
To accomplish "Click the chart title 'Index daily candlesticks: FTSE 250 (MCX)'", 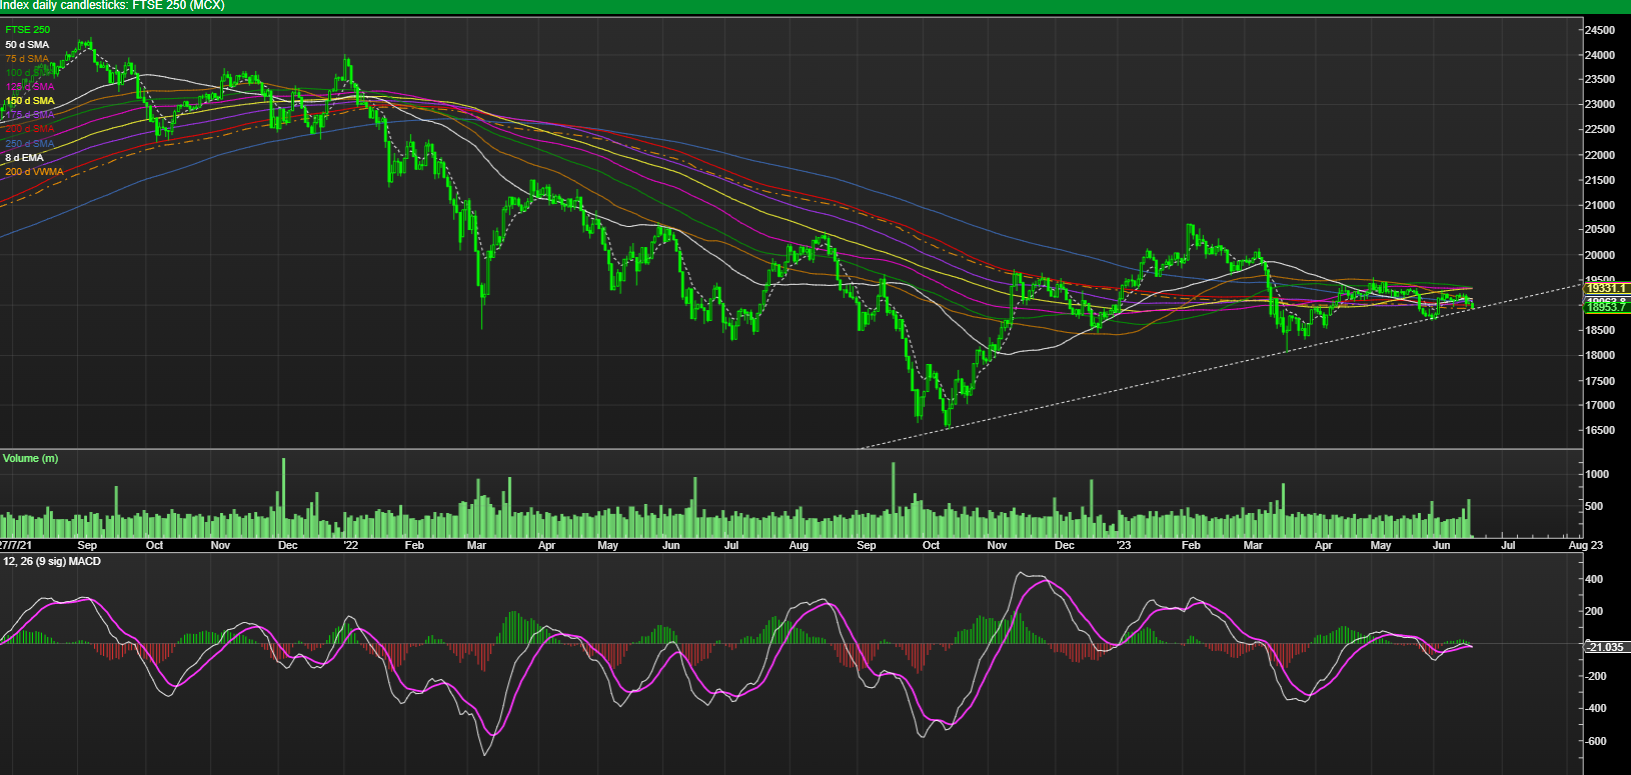I will [x=112, y=6].
